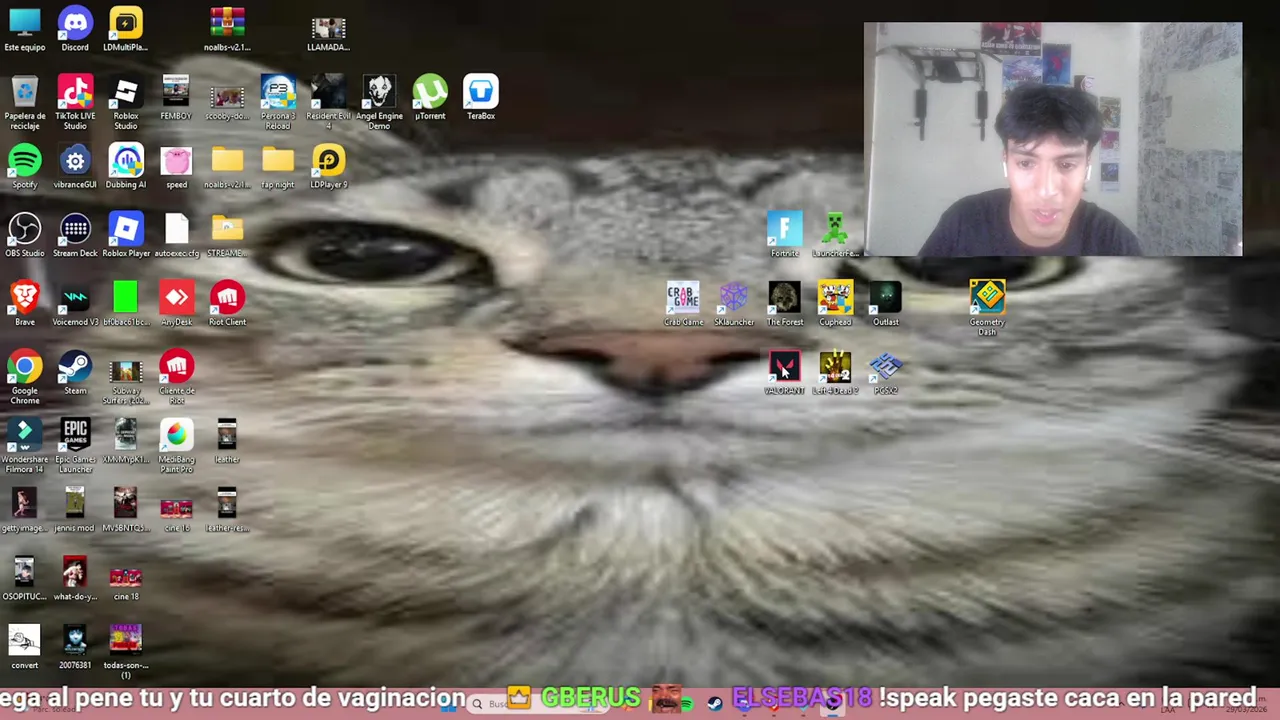Screen dimensions: 1280x720
Task: Launch Angel Engine Demo
Action: coord(379,102)
